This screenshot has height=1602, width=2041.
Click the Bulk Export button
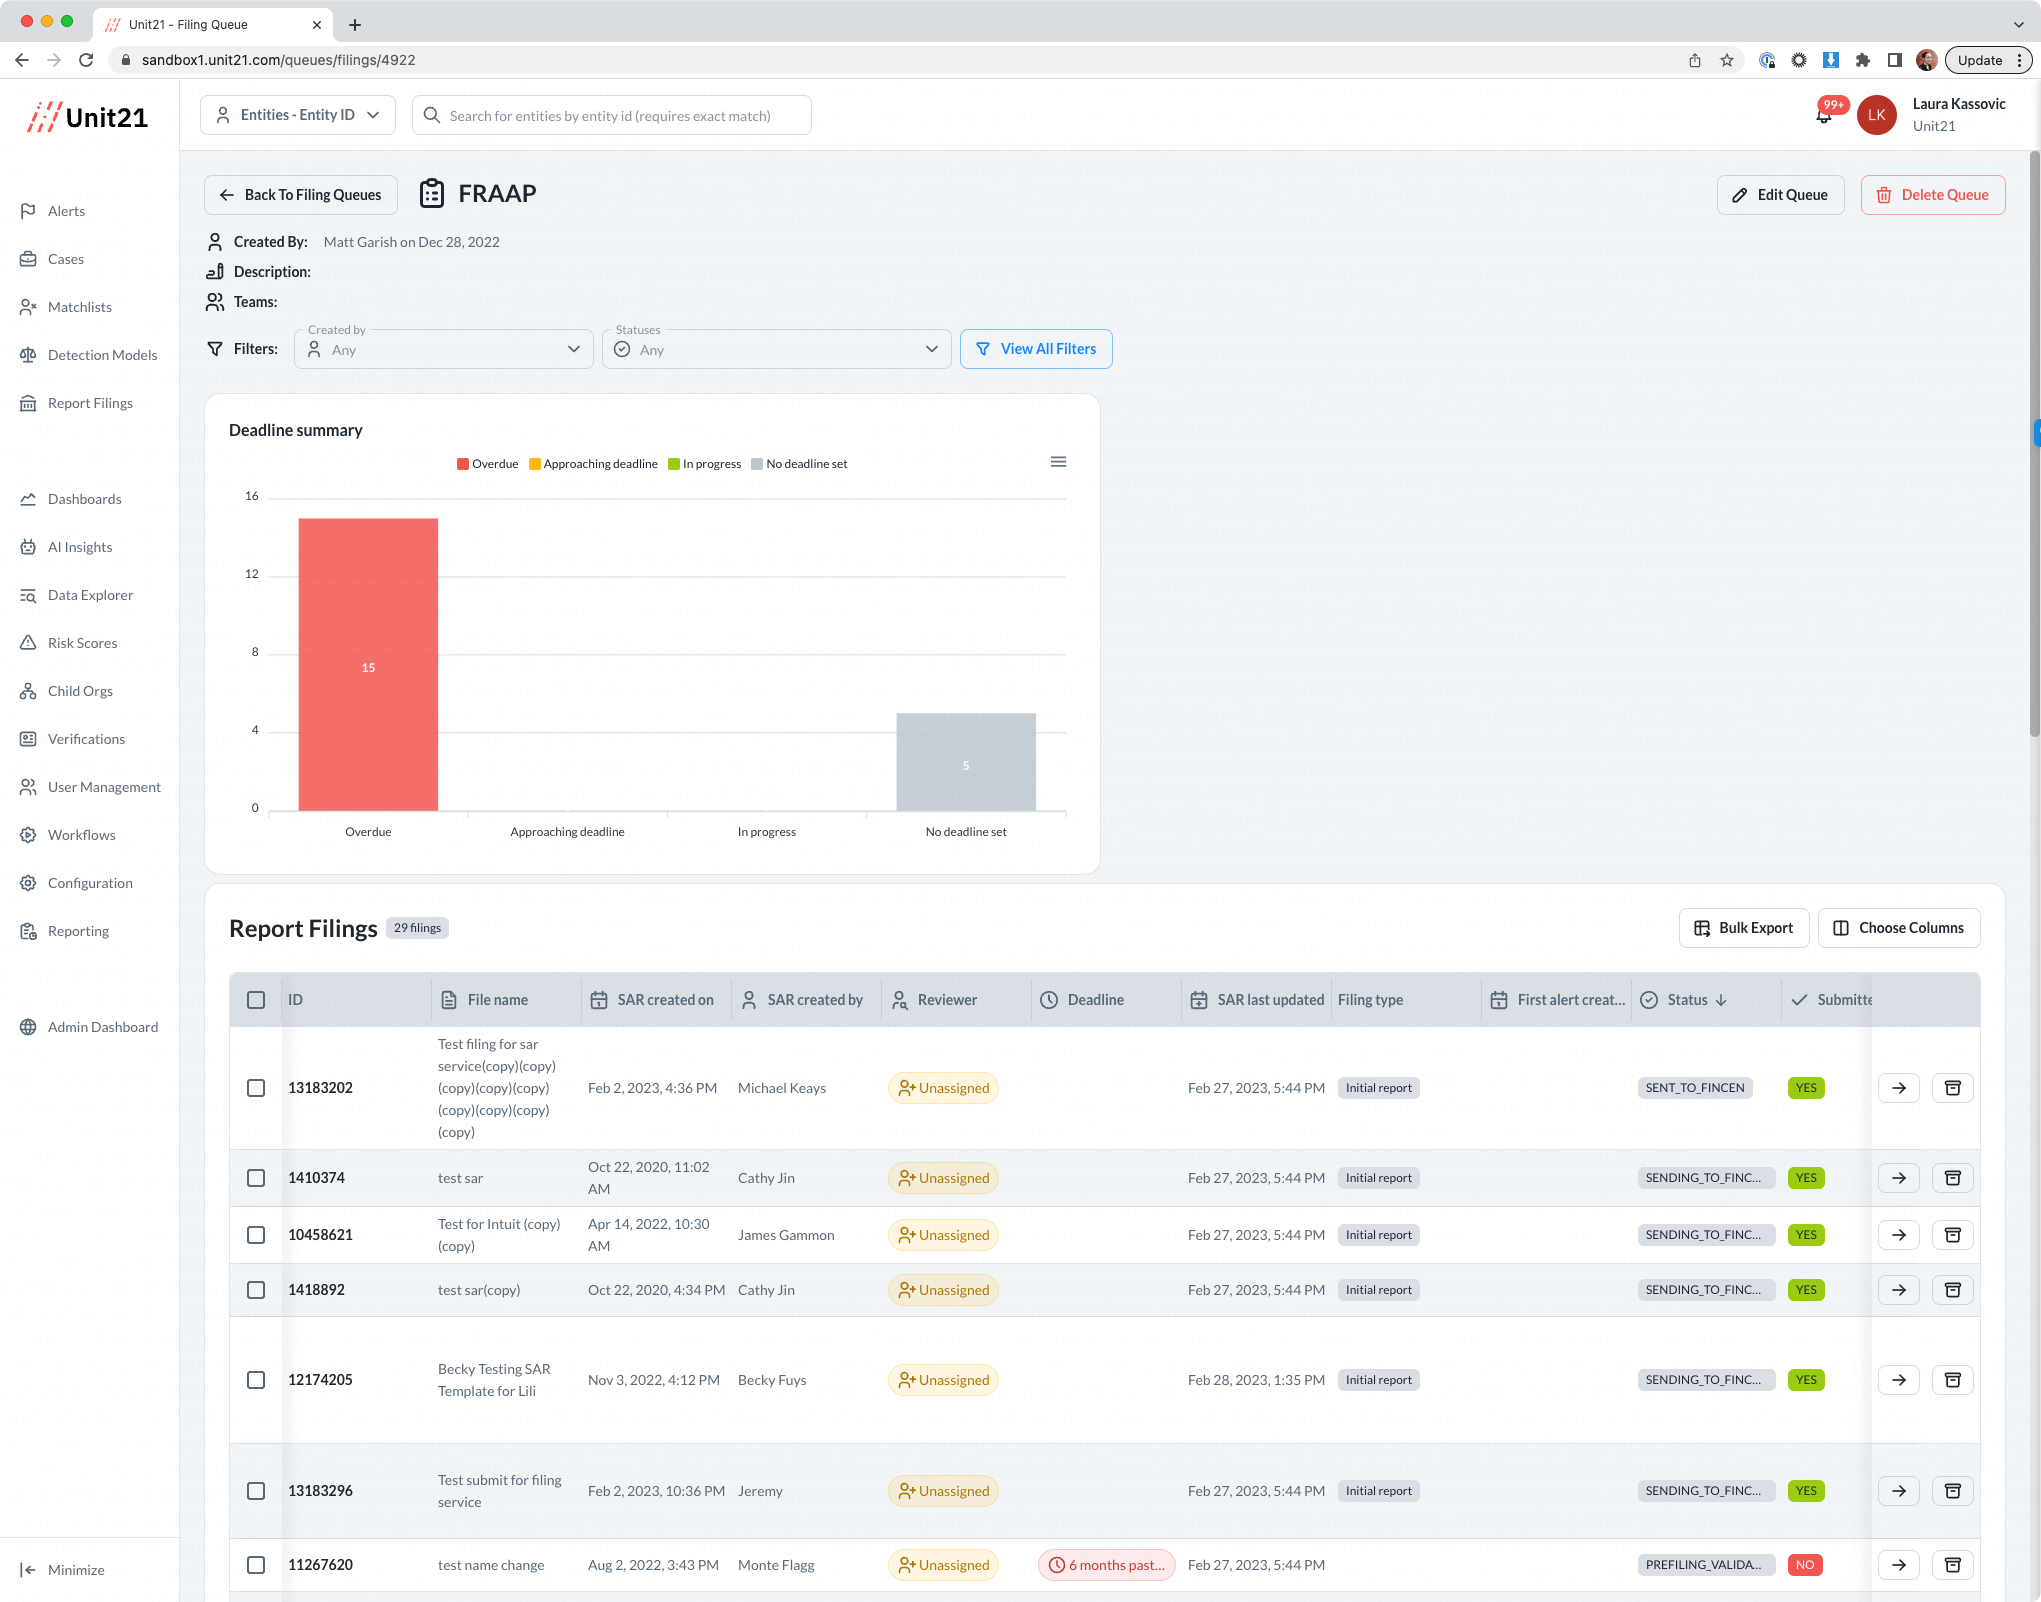(x=1743, y=928)
